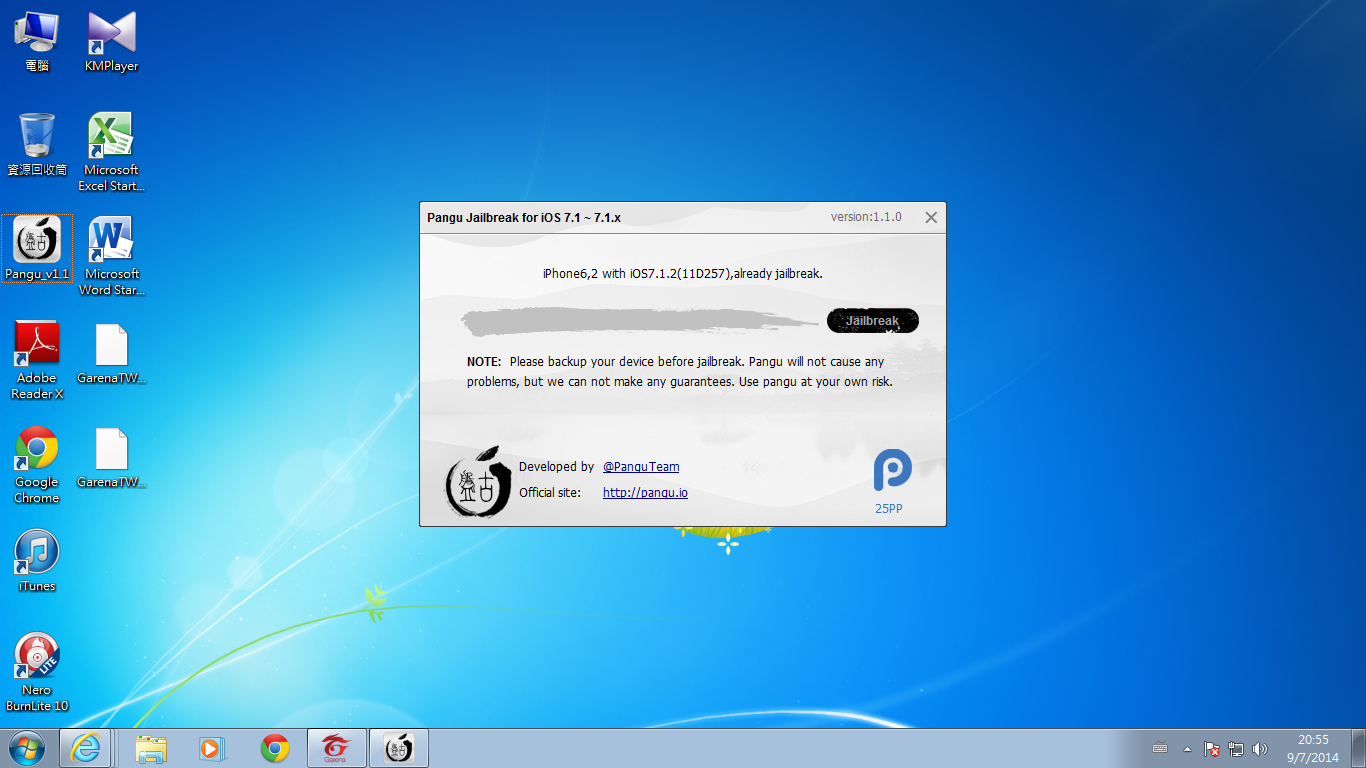
Task: Open the @PanguTeam link
Action: pos(641,467)
